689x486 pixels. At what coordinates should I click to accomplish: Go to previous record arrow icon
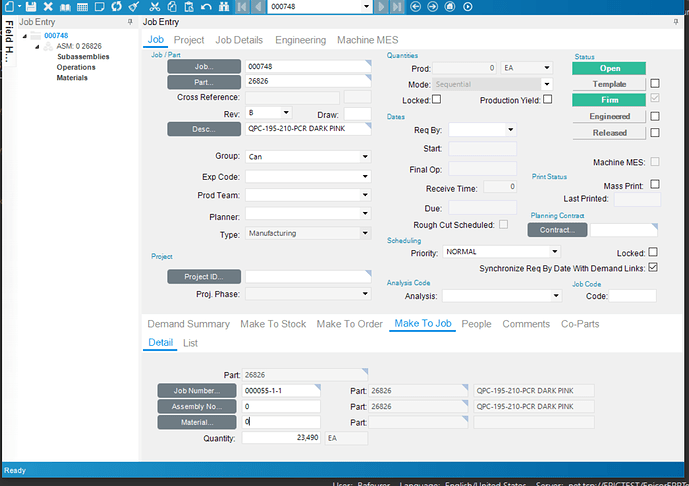[x=258, y=7]
